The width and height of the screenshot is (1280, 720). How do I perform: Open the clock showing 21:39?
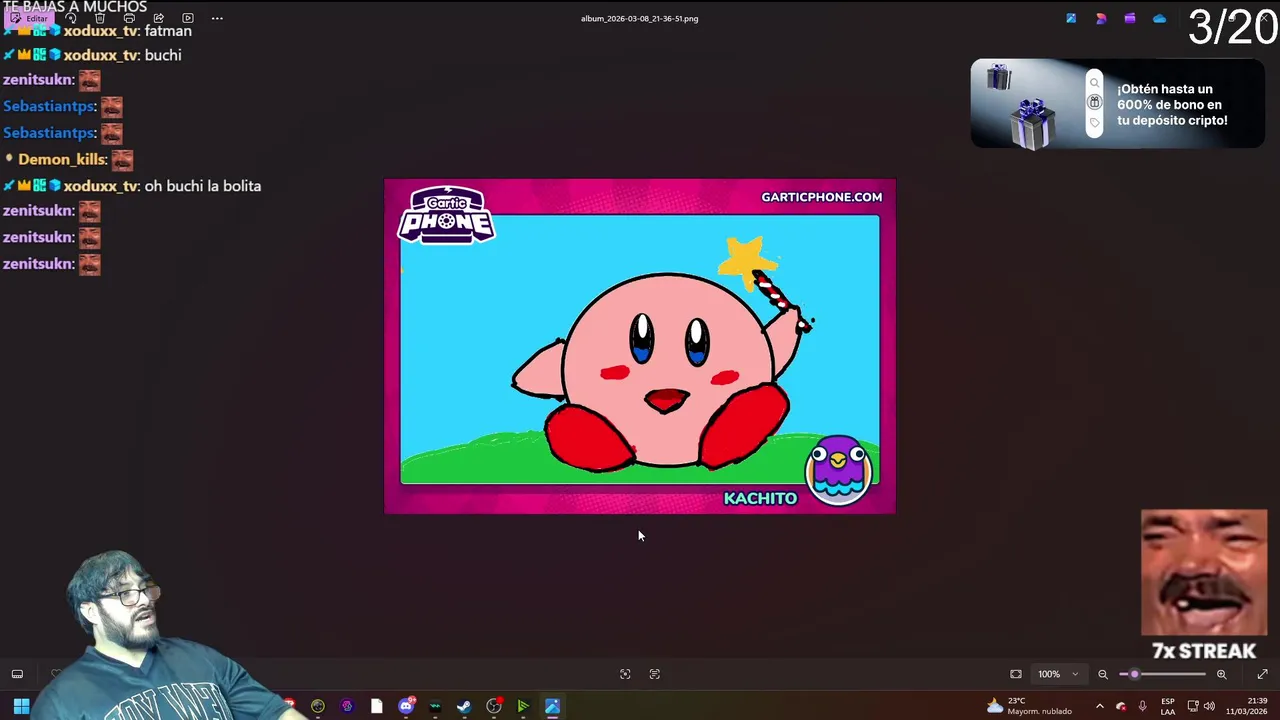[1246, 706]
